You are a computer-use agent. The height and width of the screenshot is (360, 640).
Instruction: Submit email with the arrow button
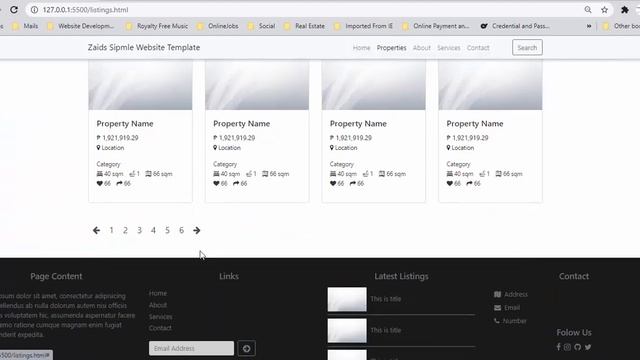(x=247, y=348)
